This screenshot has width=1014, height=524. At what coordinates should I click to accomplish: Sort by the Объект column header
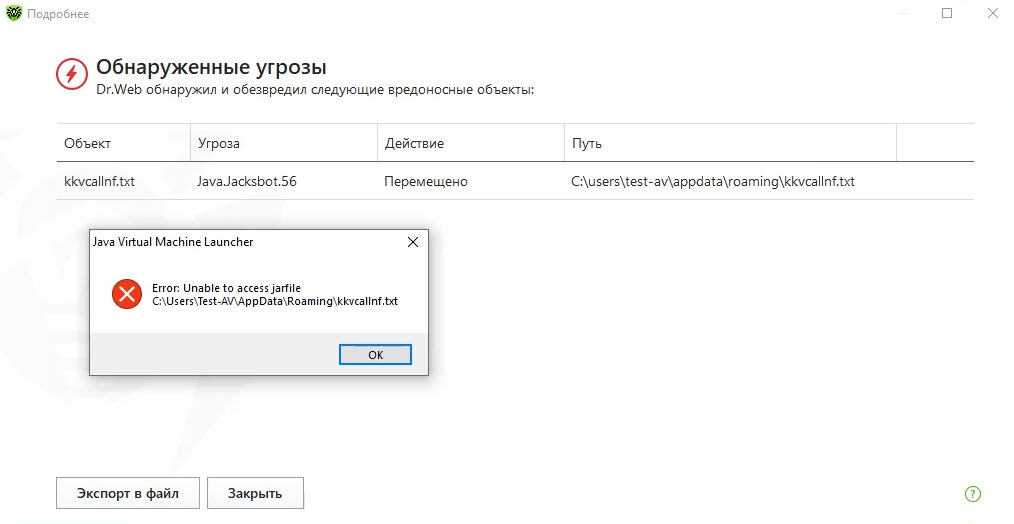[x=88, y=143]
